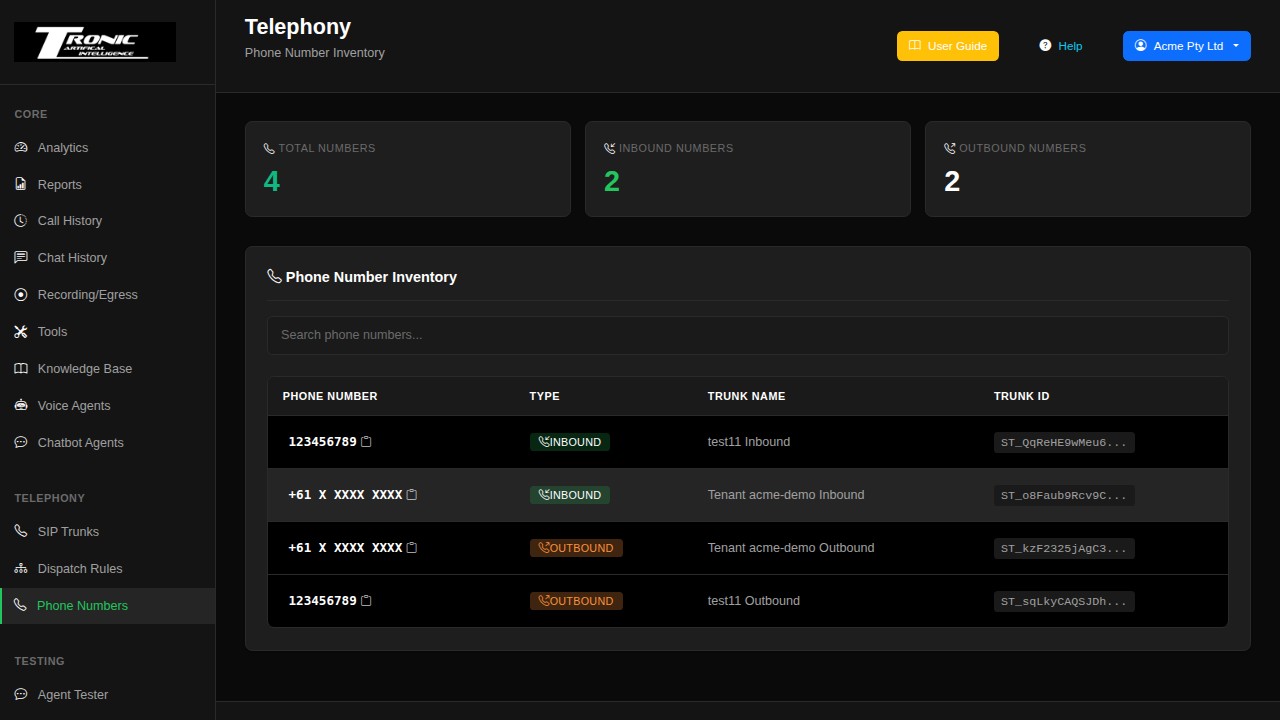Screen dimensions: 1280x720
Task: Select the trunk name "test11 Outbound"
Action: point(754,601)
